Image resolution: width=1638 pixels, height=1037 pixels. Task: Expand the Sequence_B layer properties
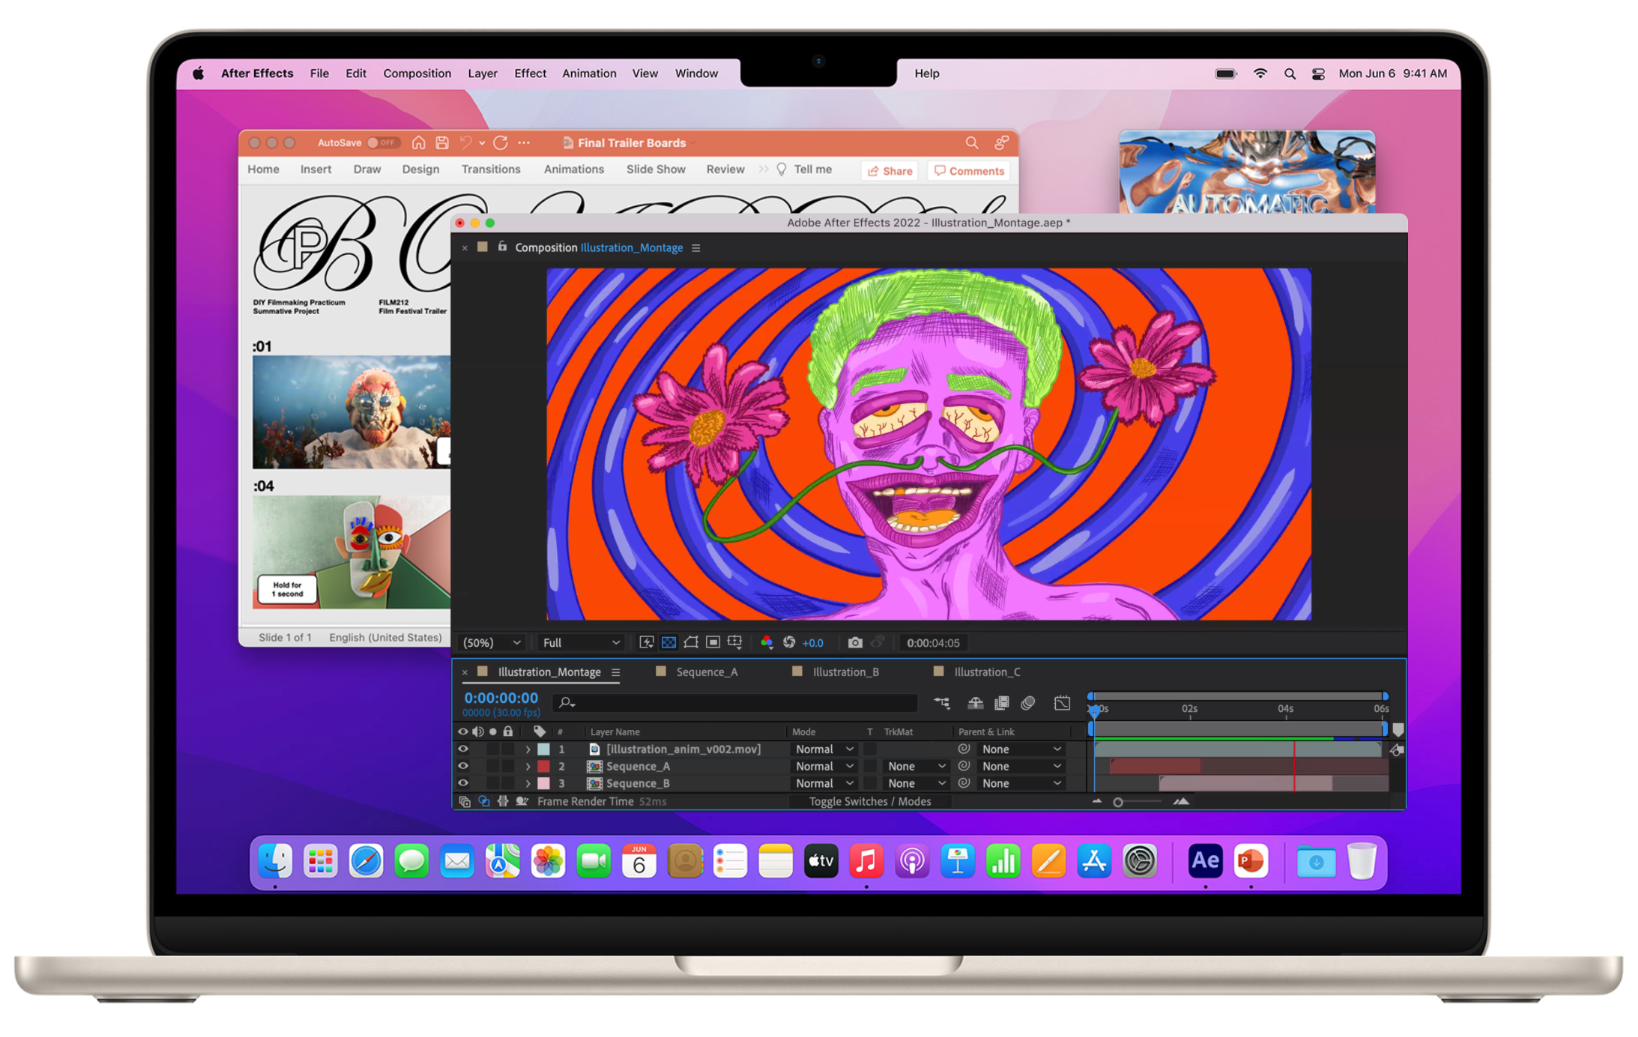(x=528, y=784)
